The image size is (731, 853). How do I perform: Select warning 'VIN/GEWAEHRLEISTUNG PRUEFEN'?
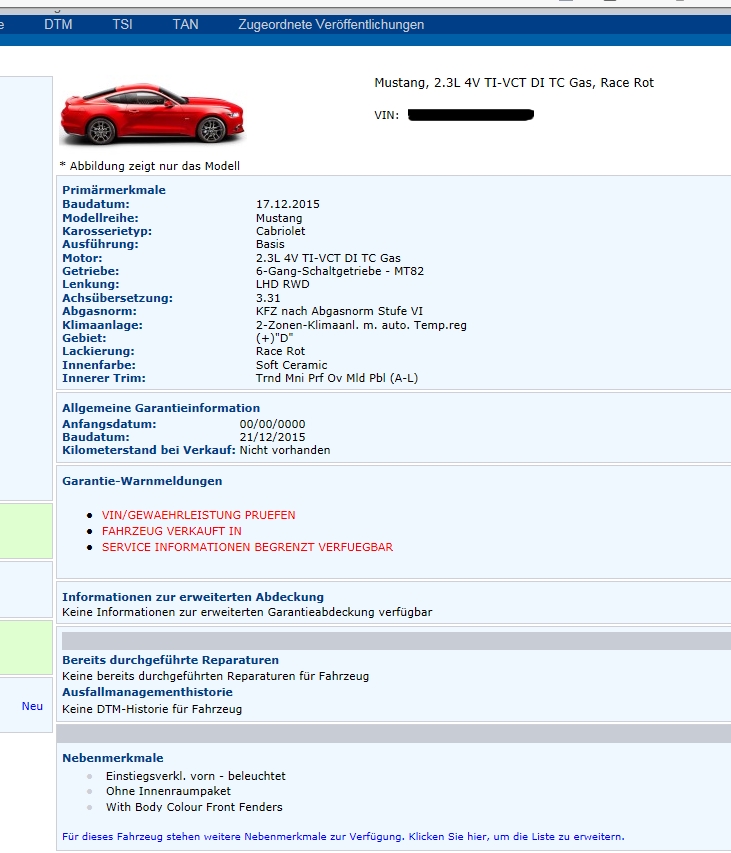pos(199,515)
